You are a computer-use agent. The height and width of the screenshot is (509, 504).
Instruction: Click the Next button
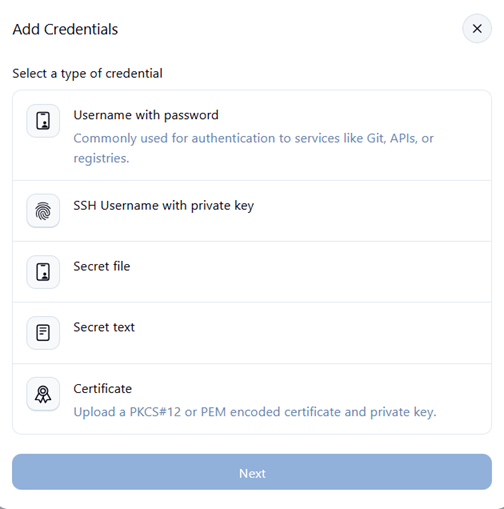[252, 472]
